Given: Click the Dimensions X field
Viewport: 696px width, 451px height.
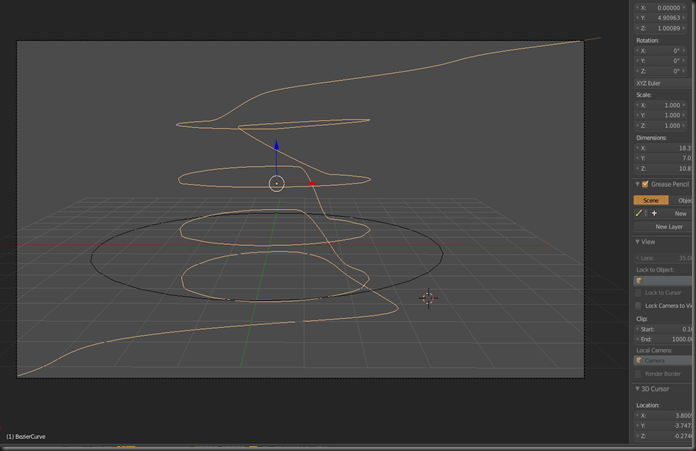Looking at the screenshot, I should click(664, 148).
